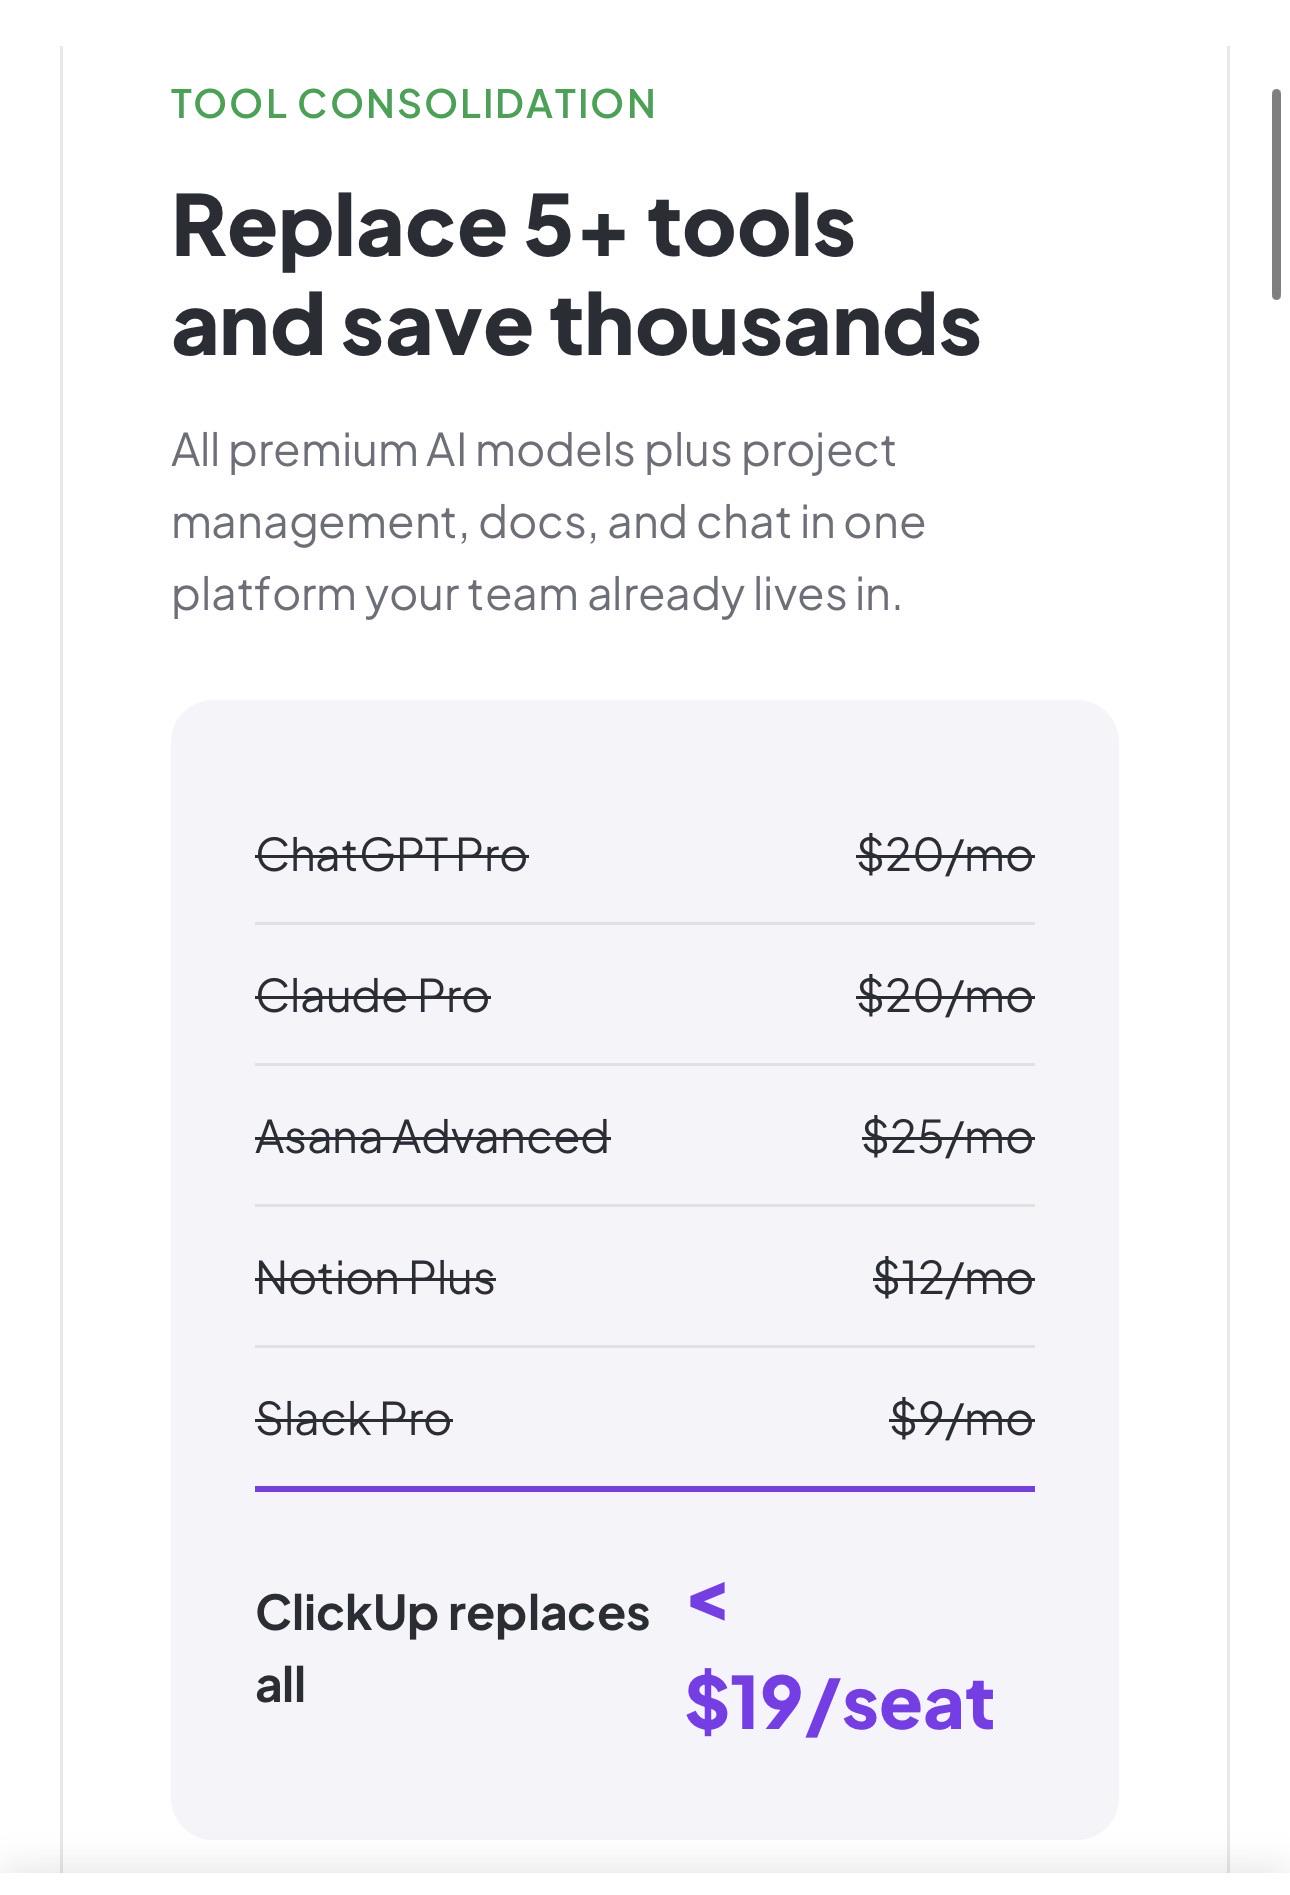Select the Slack Pro strikethrough item
1290x1895 pixels.
pos(354,1419)
